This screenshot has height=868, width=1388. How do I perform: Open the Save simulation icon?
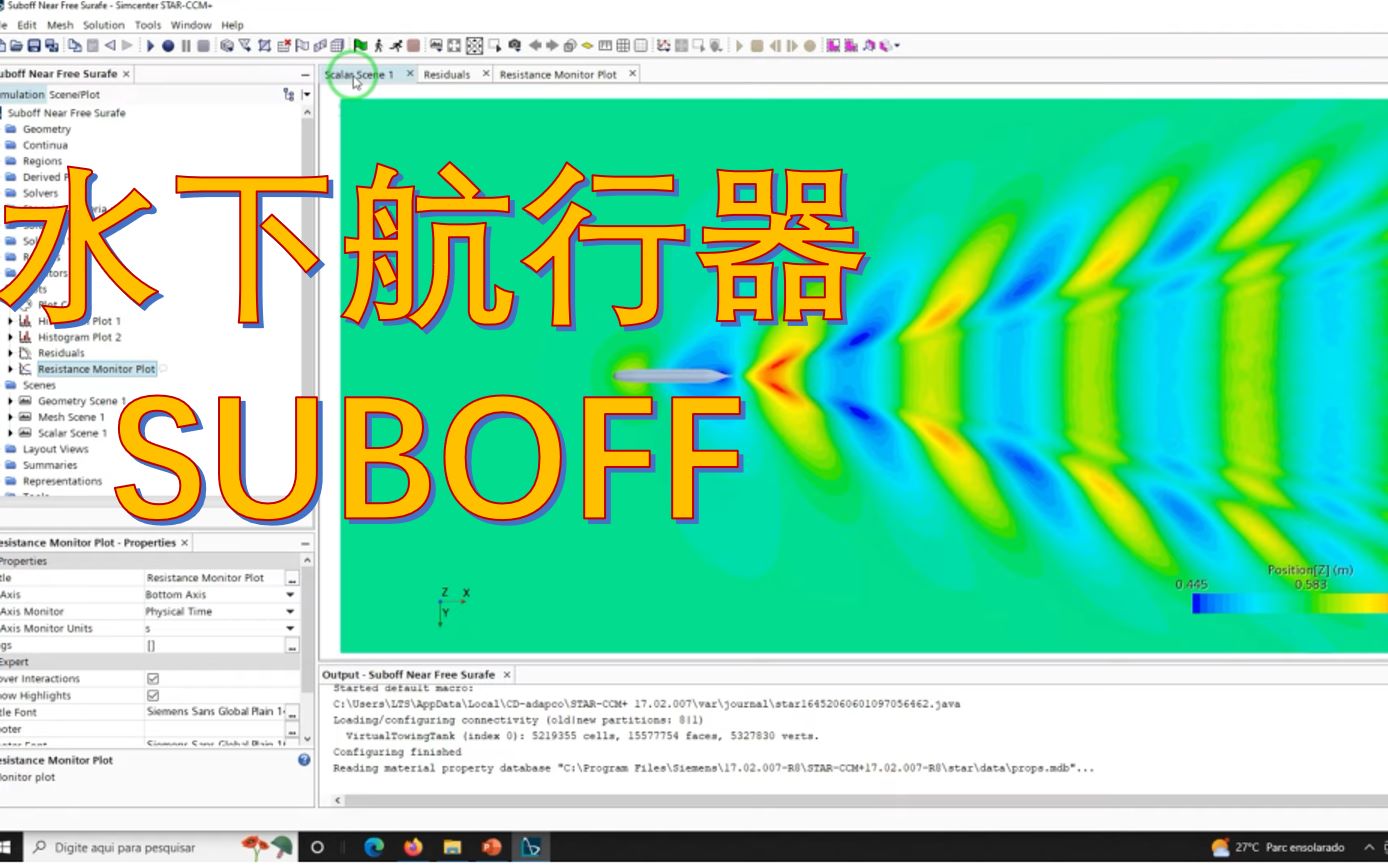click(x=35, y=45)
